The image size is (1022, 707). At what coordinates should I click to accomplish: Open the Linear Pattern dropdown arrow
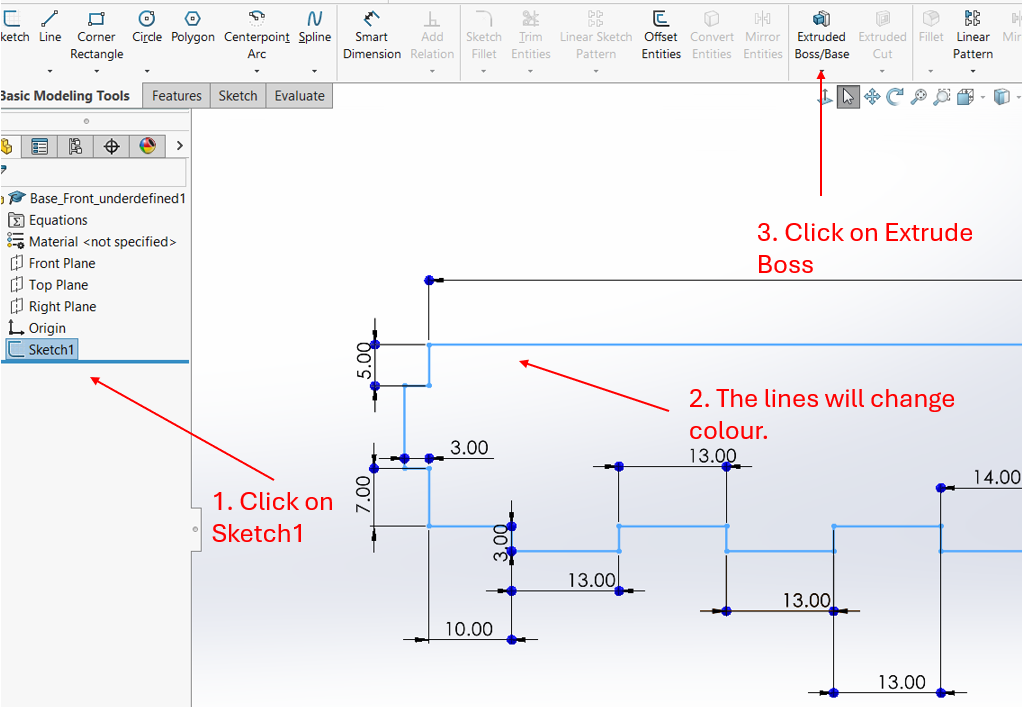pos(973,71)
